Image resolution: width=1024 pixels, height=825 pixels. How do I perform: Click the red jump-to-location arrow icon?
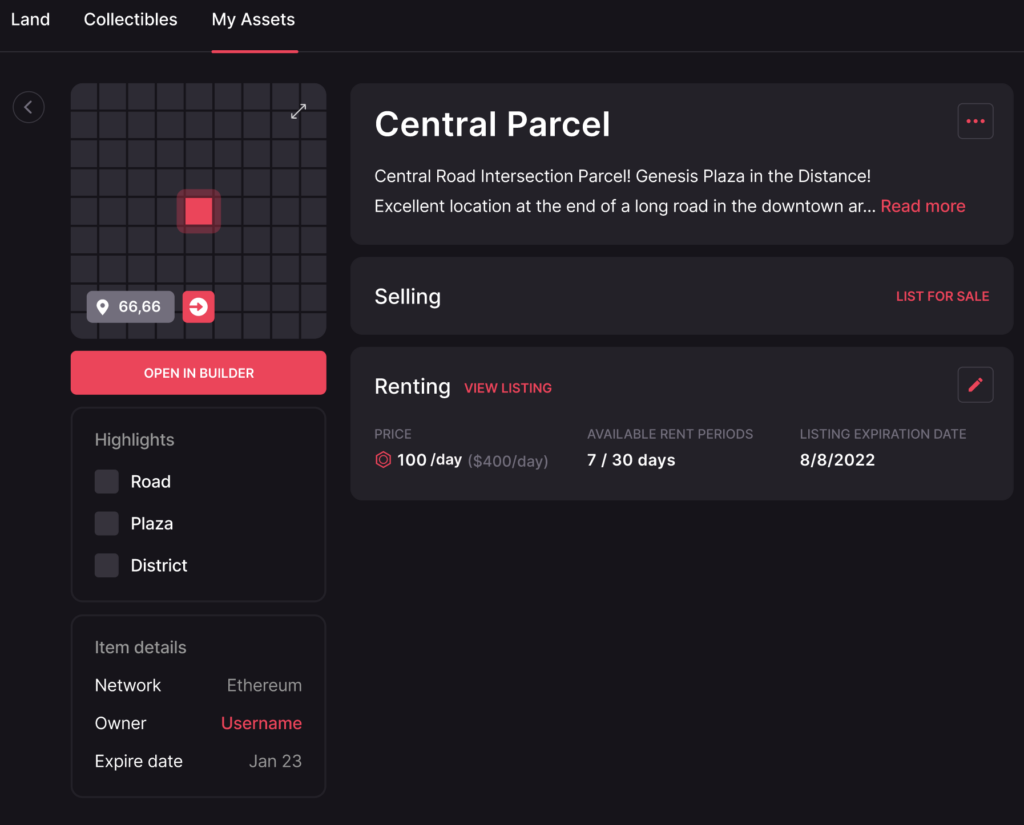tap(198, 307)
